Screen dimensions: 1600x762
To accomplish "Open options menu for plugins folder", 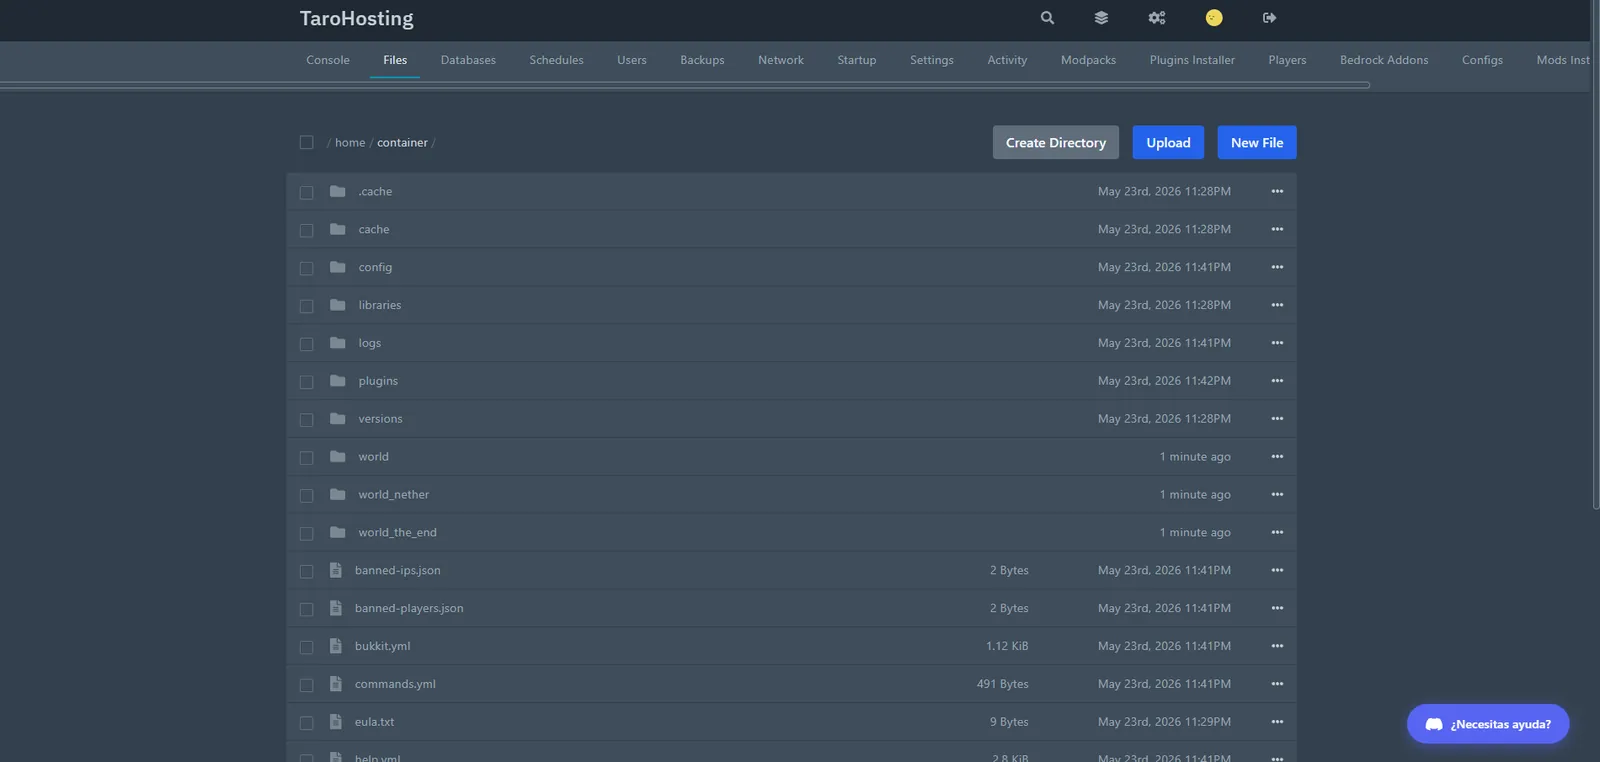I will 1277,381.
